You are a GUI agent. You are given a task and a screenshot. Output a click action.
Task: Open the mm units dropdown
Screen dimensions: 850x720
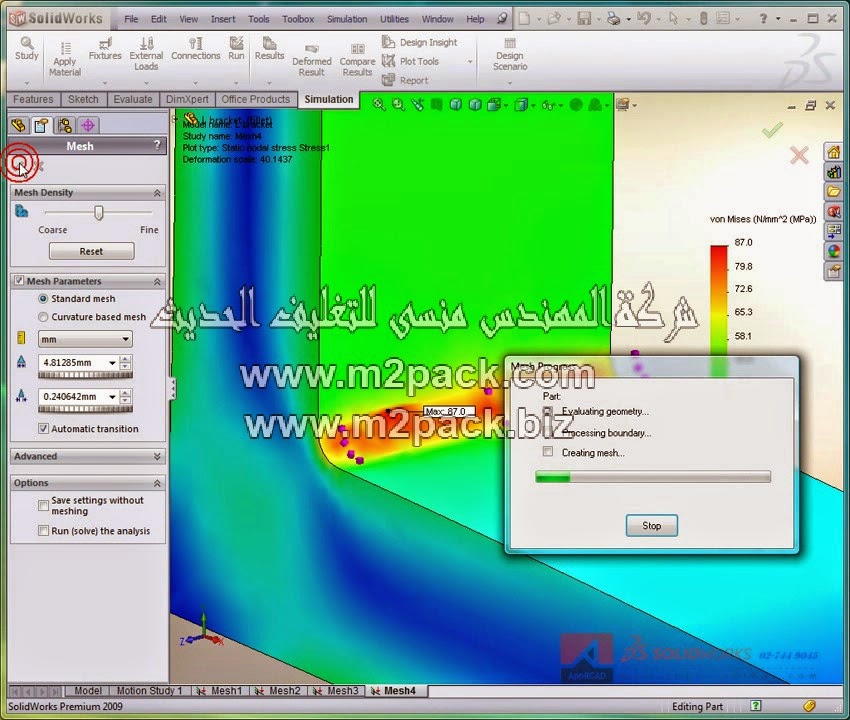click(x=125, y=339)
